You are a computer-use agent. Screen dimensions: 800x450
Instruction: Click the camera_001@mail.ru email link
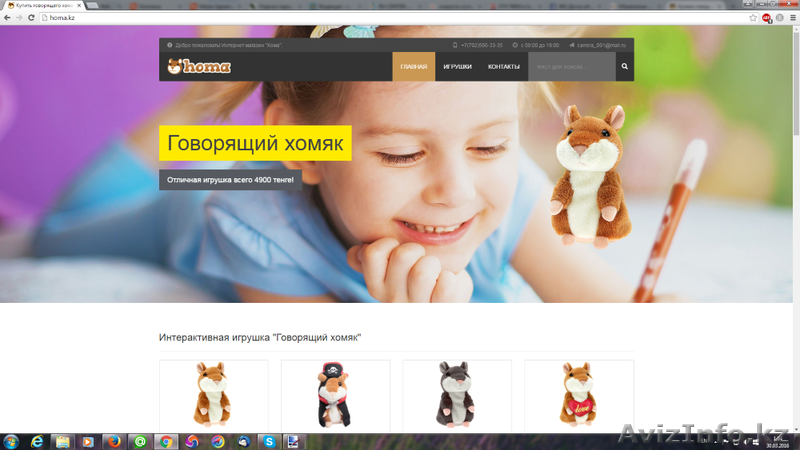tap(601, 45)
